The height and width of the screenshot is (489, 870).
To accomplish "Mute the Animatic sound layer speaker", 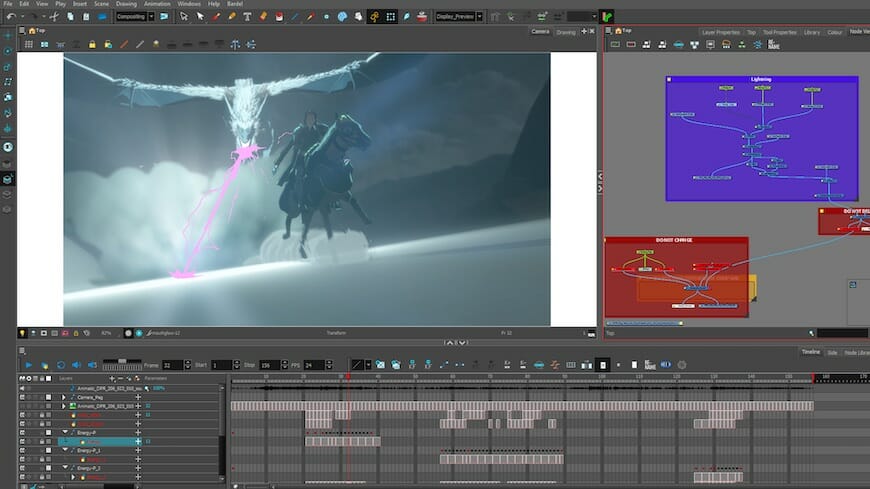I will [x=22, y=389].
